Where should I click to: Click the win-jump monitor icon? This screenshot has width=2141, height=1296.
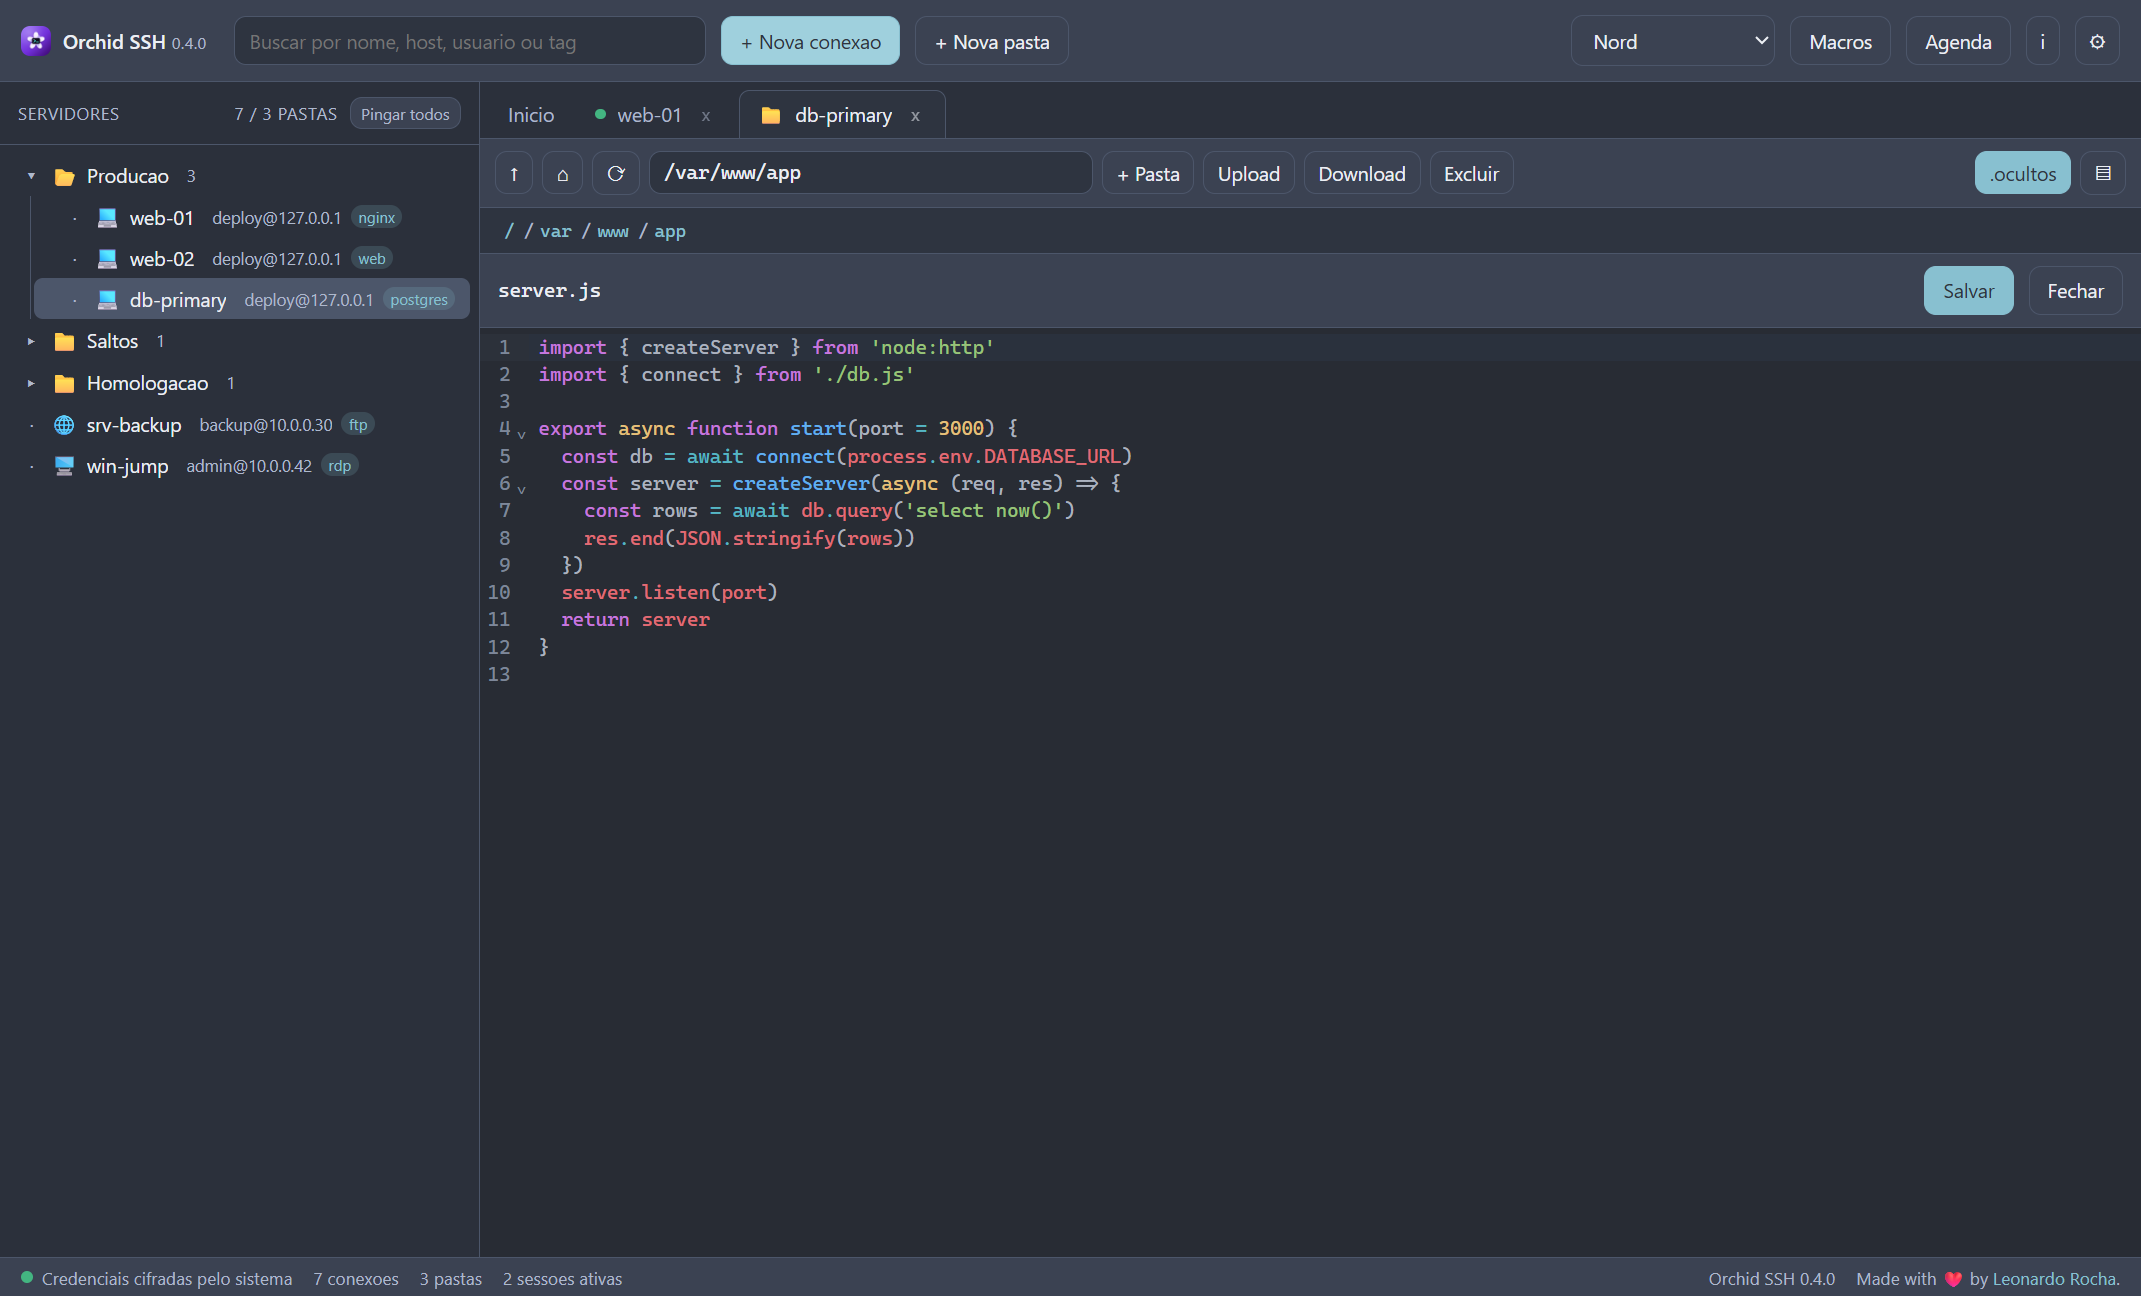coord(64,466)
